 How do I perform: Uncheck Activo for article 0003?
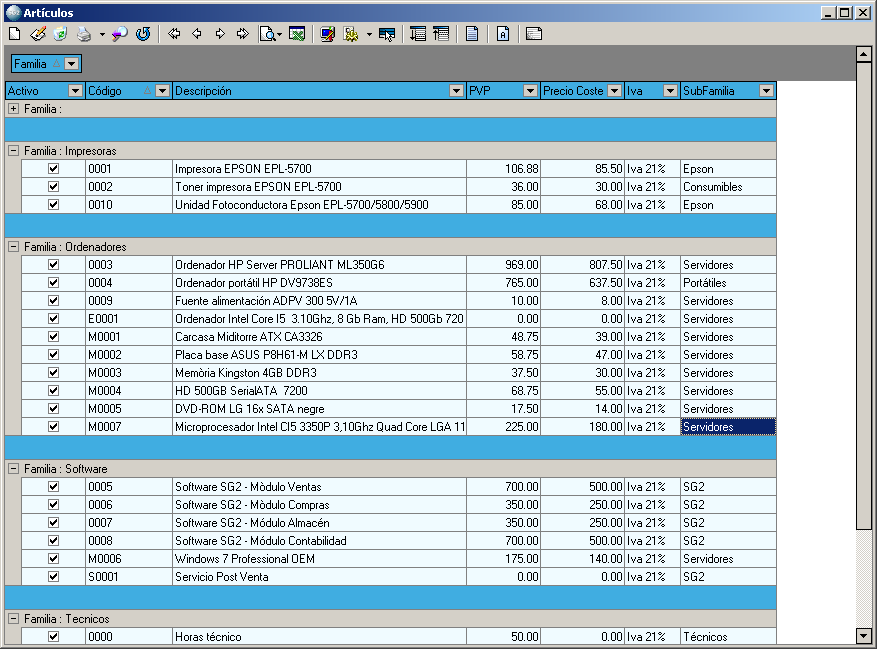tap(53, 265)
